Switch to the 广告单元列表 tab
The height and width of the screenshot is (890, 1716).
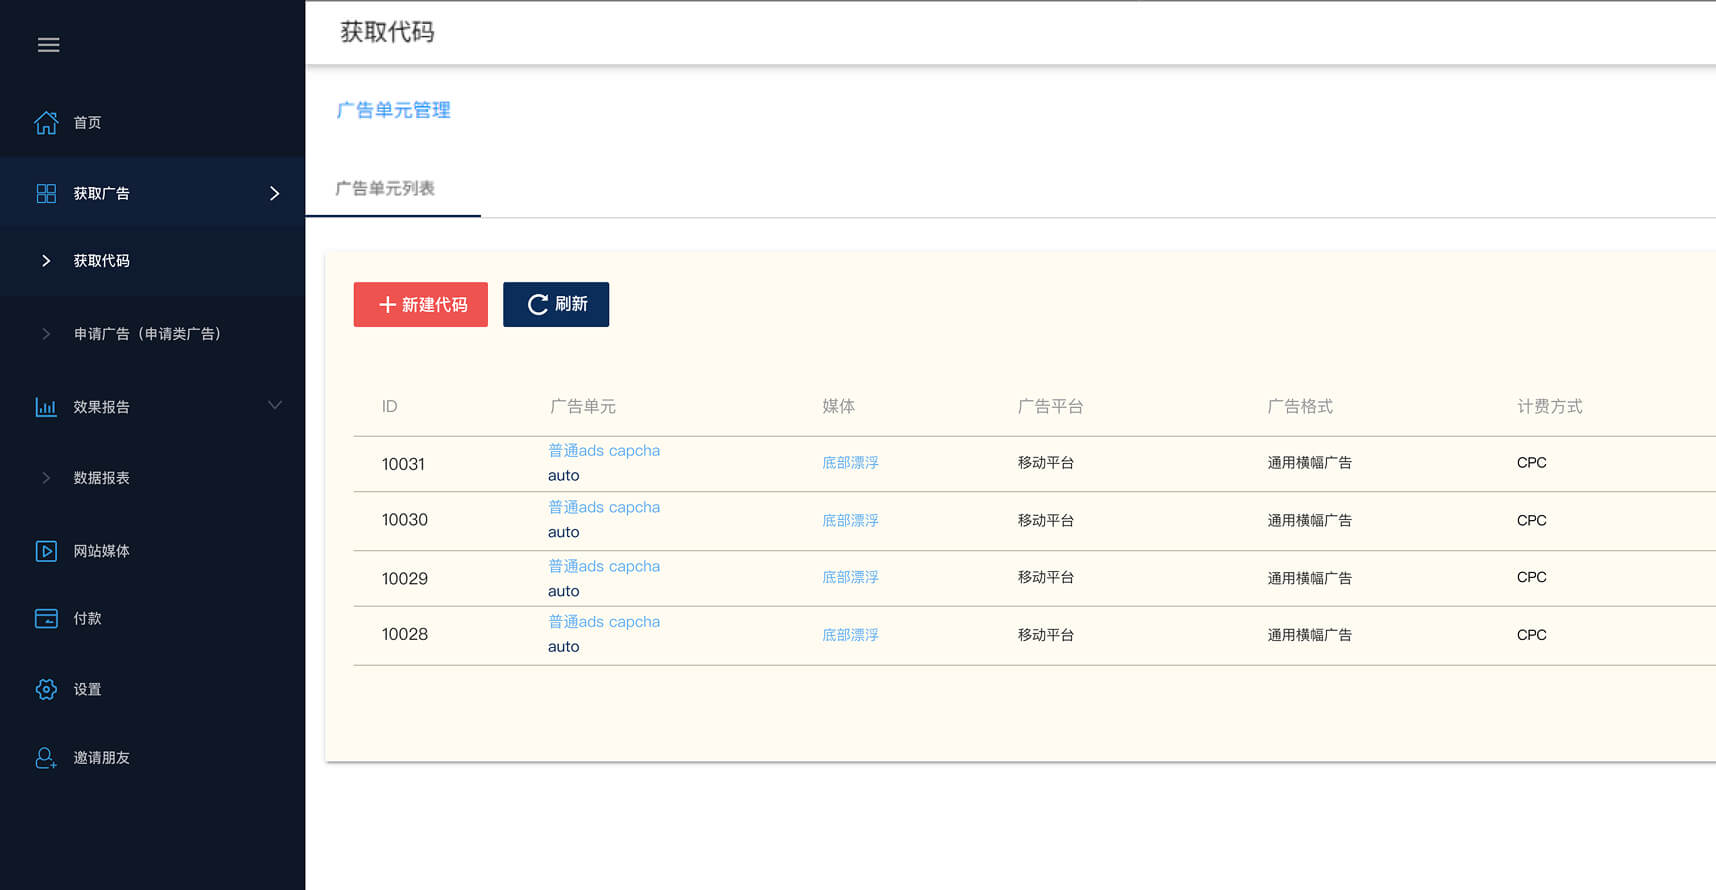pyautogui.click(x=385, y=189)
